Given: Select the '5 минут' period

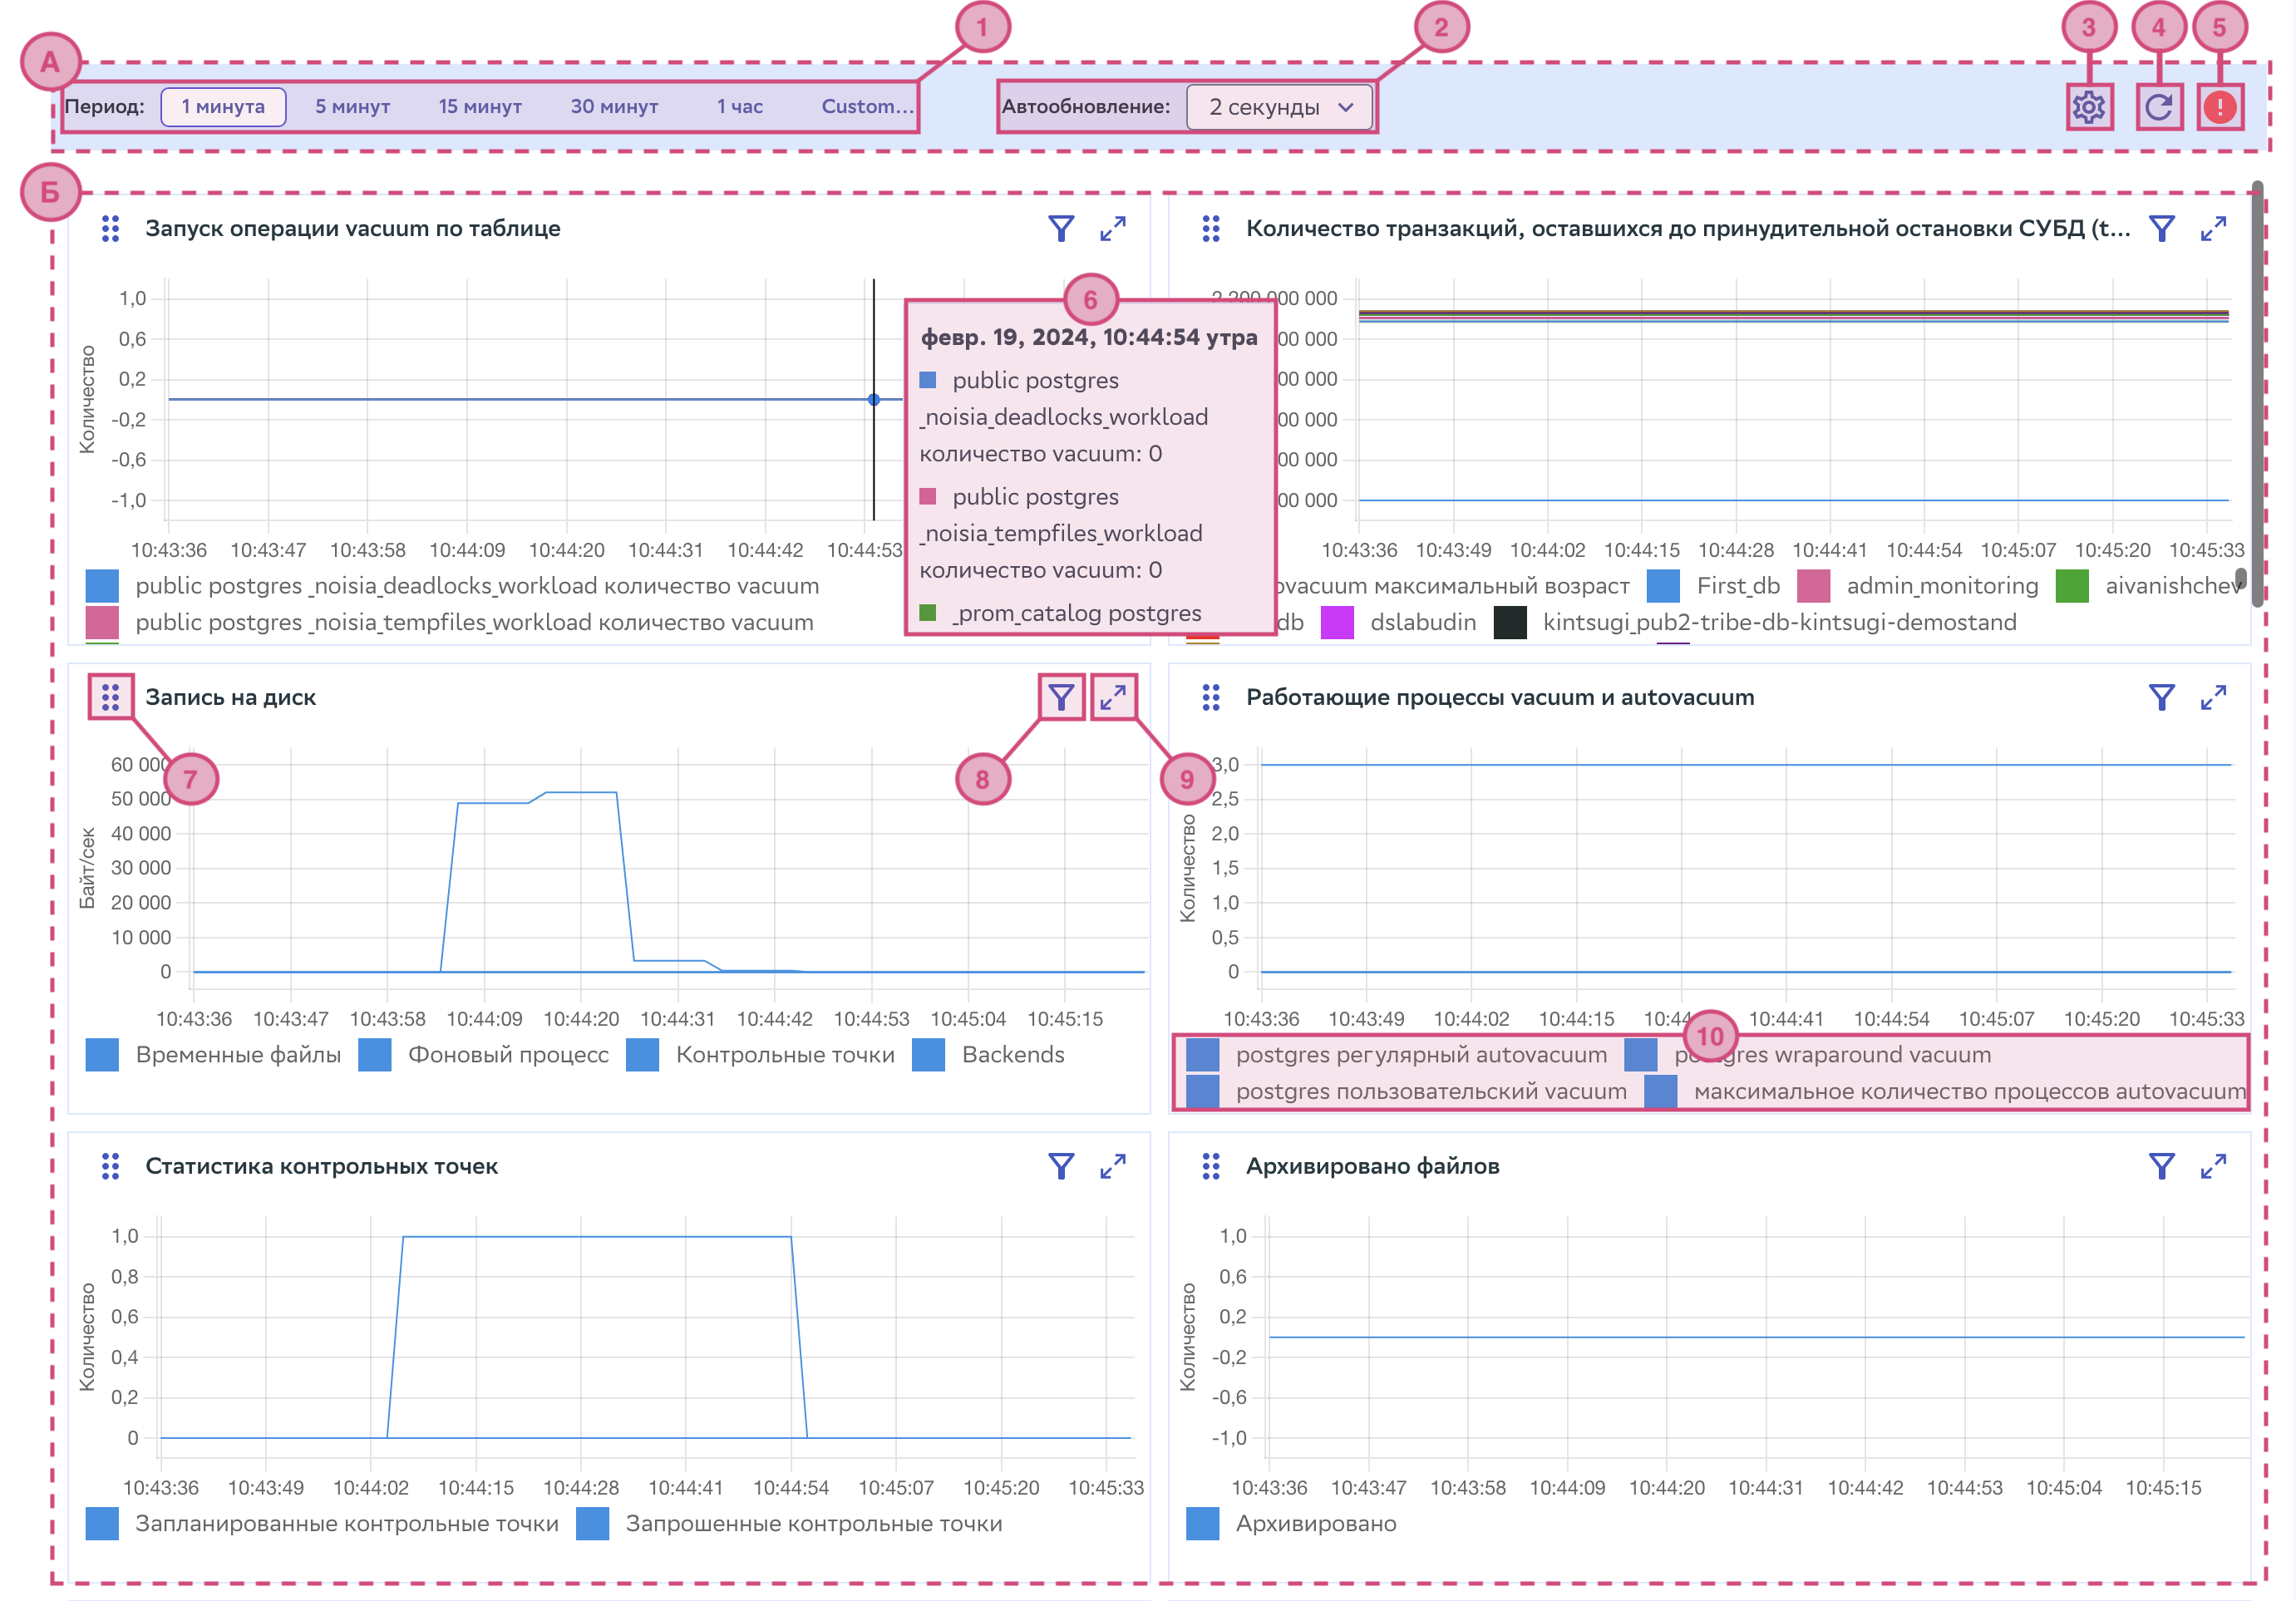Looking at the screenshot, I should (352, 107).
